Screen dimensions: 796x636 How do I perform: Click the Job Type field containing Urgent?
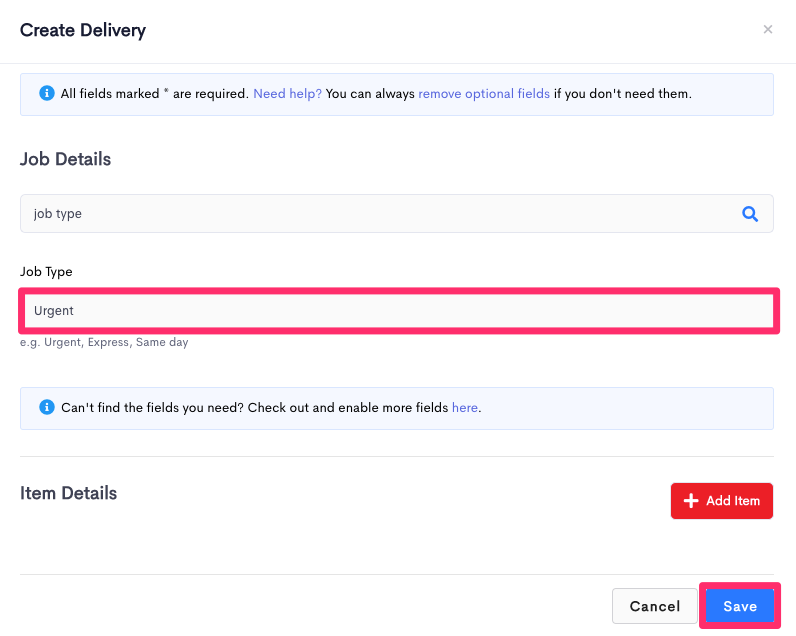pos(399,311)
